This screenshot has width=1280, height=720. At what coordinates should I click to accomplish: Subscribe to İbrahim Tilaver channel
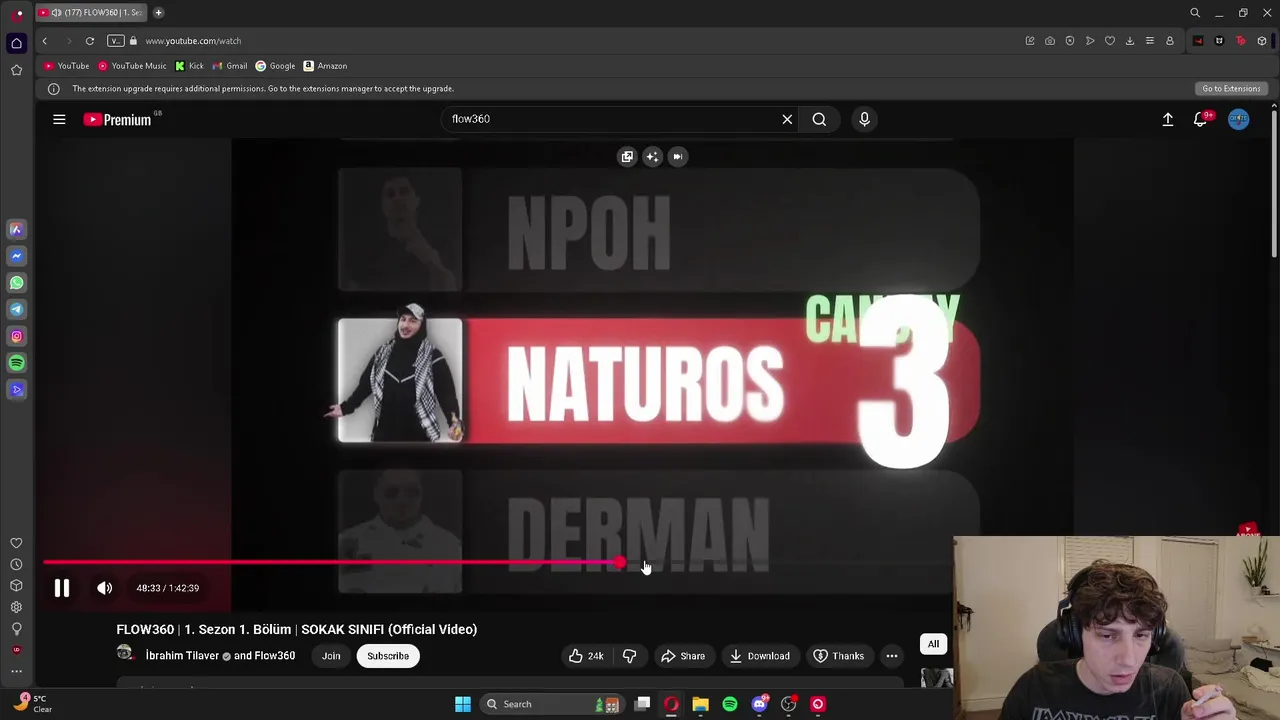click(x=388, y=656)
